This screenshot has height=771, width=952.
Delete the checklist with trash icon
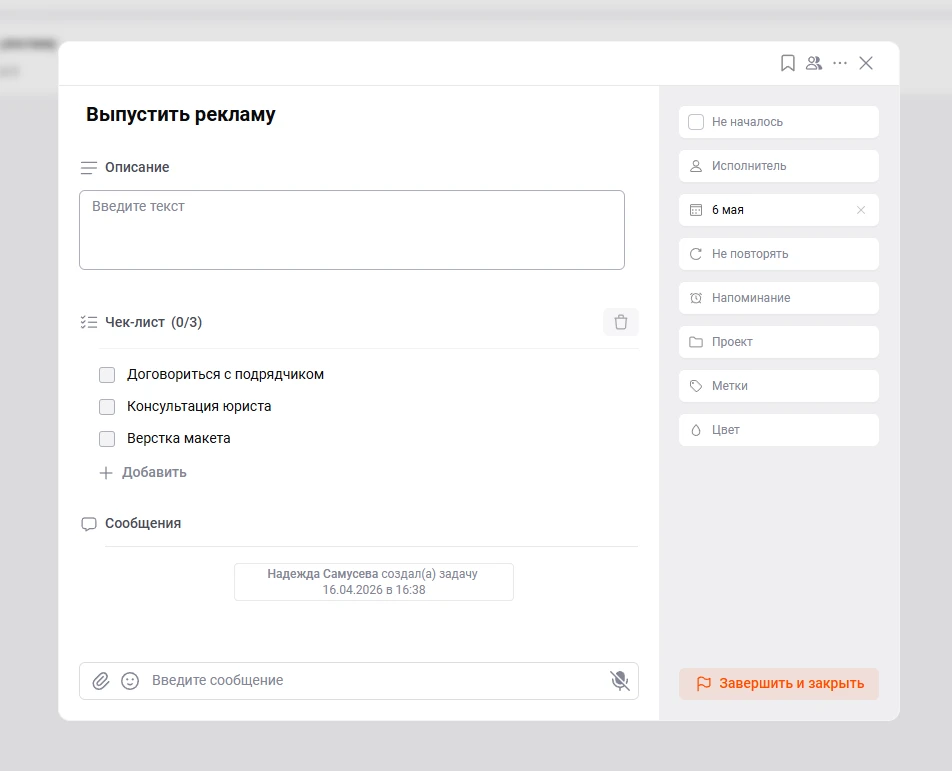click(620, 322)
